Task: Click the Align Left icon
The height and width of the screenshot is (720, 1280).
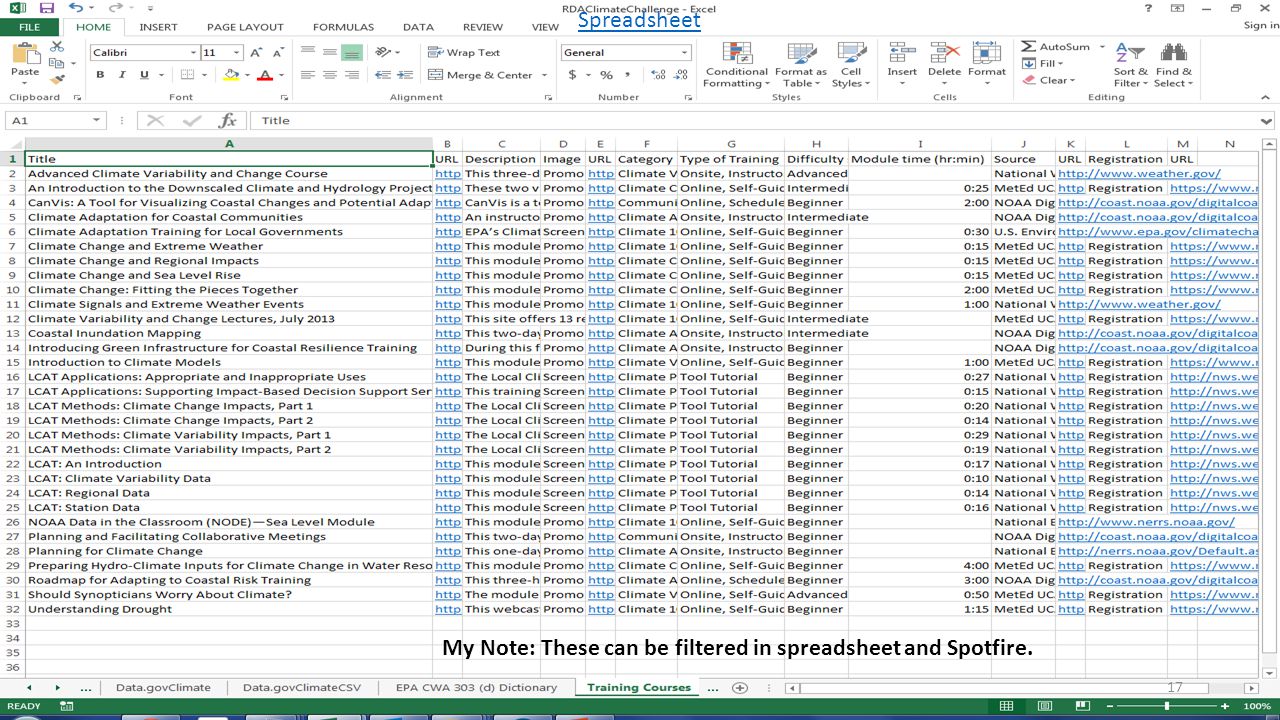Action: pos(308,75)
